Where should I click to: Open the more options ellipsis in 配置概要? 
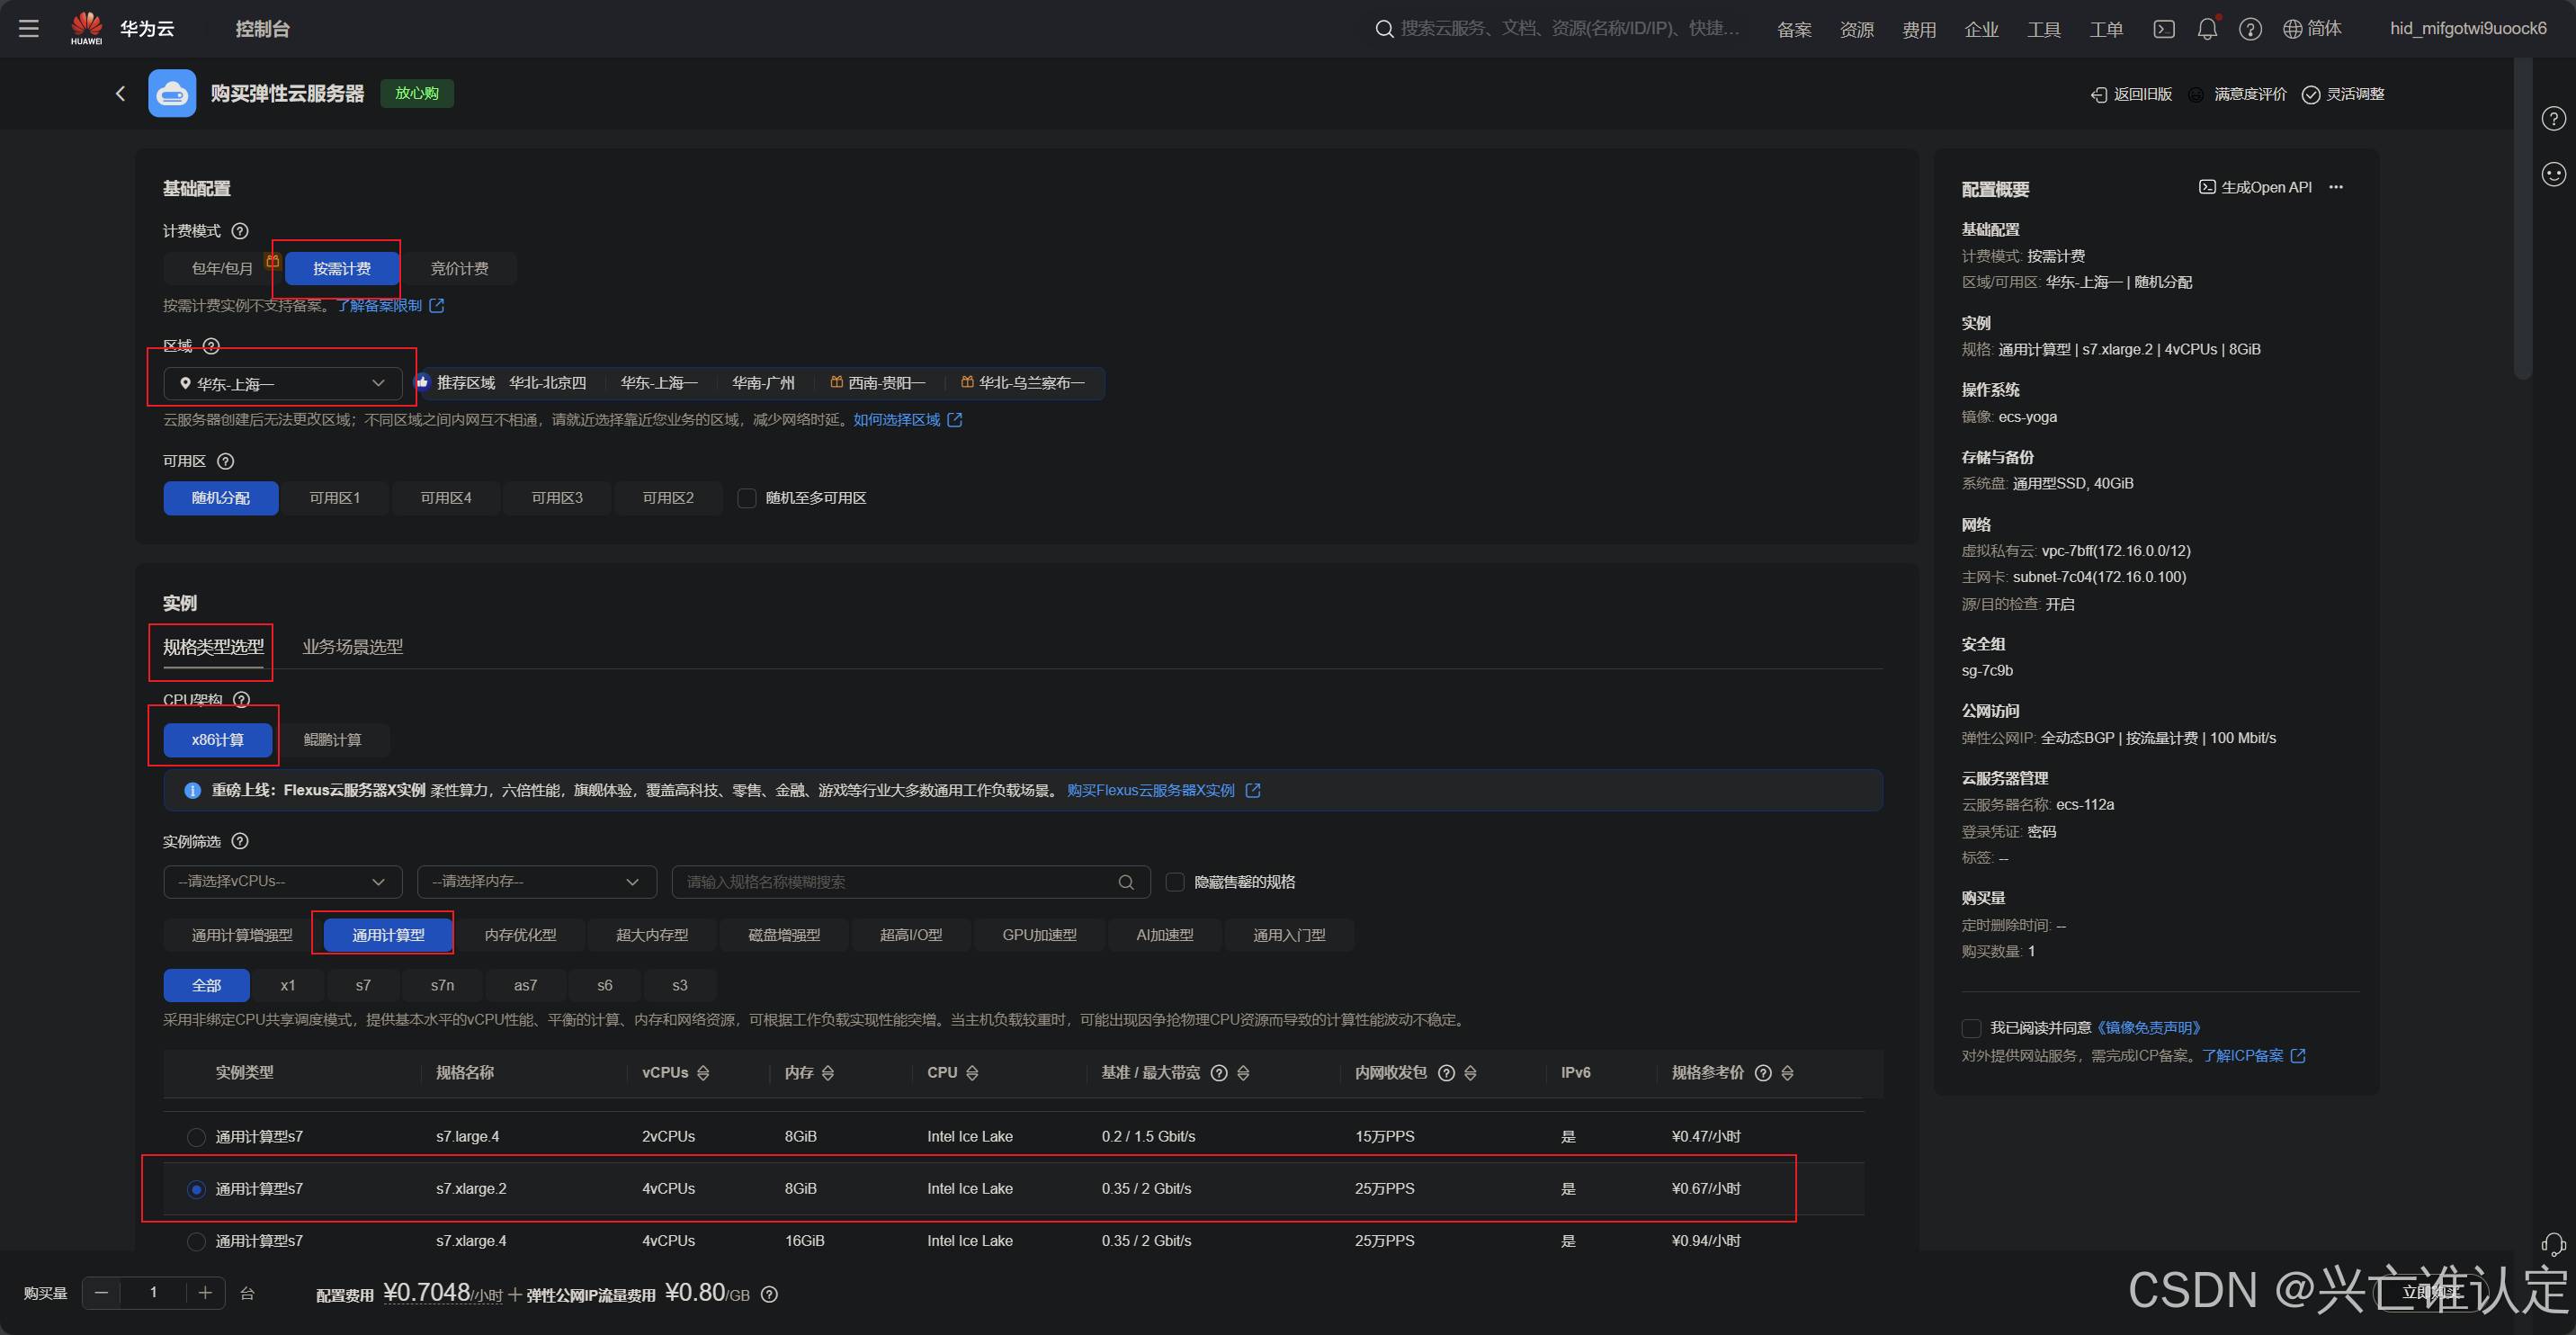point(2336,187)
